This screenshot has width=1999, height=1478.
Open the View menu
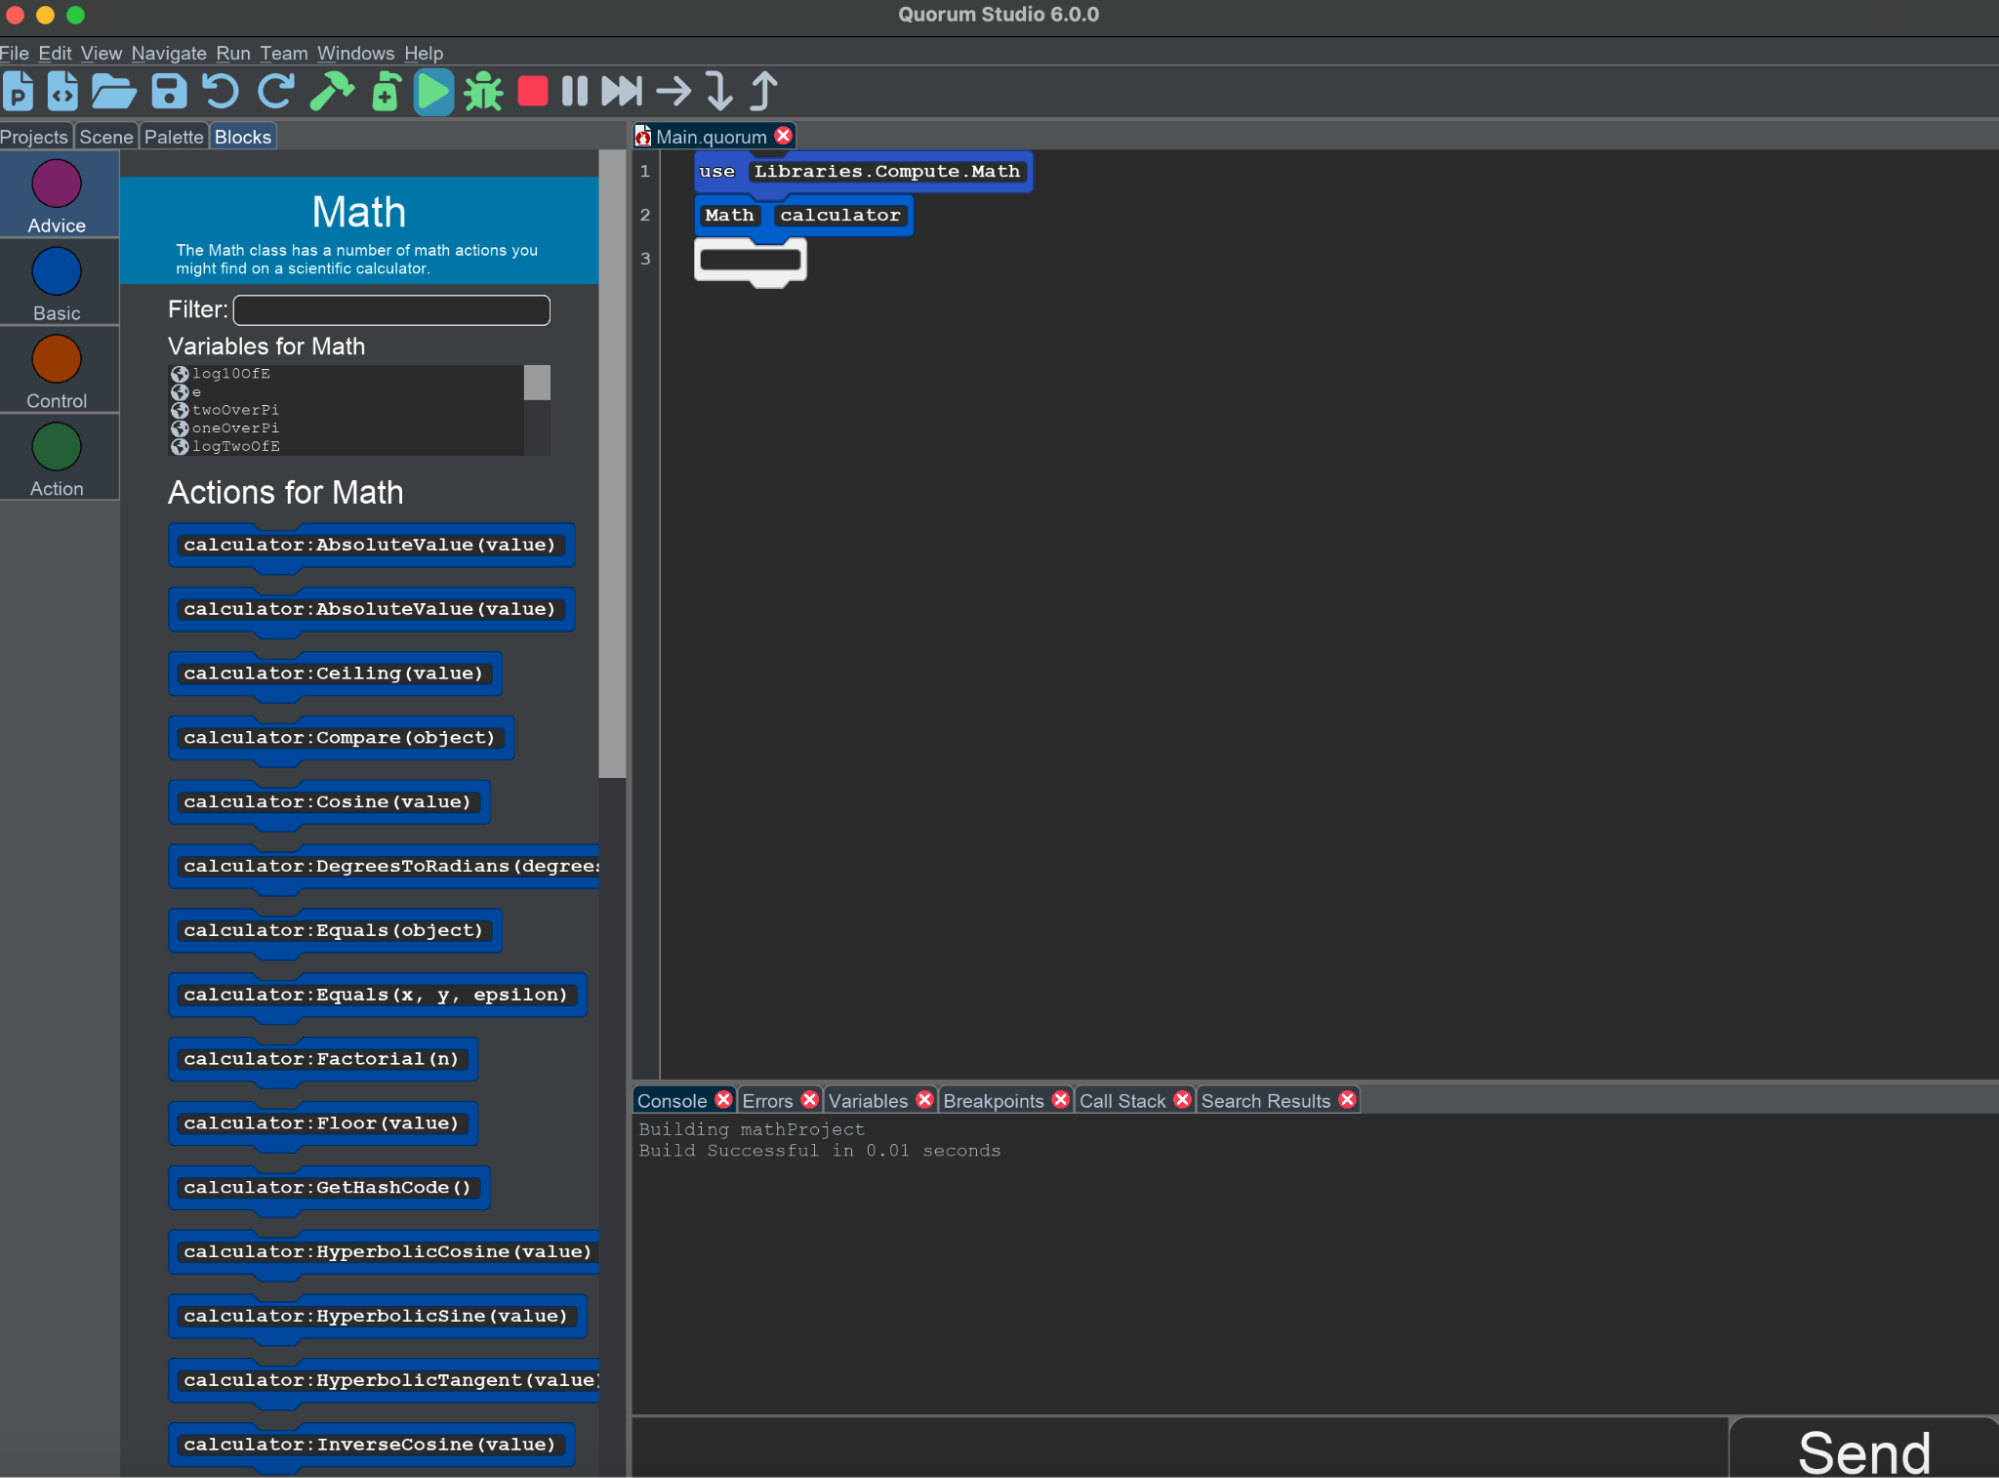(101, 53)
